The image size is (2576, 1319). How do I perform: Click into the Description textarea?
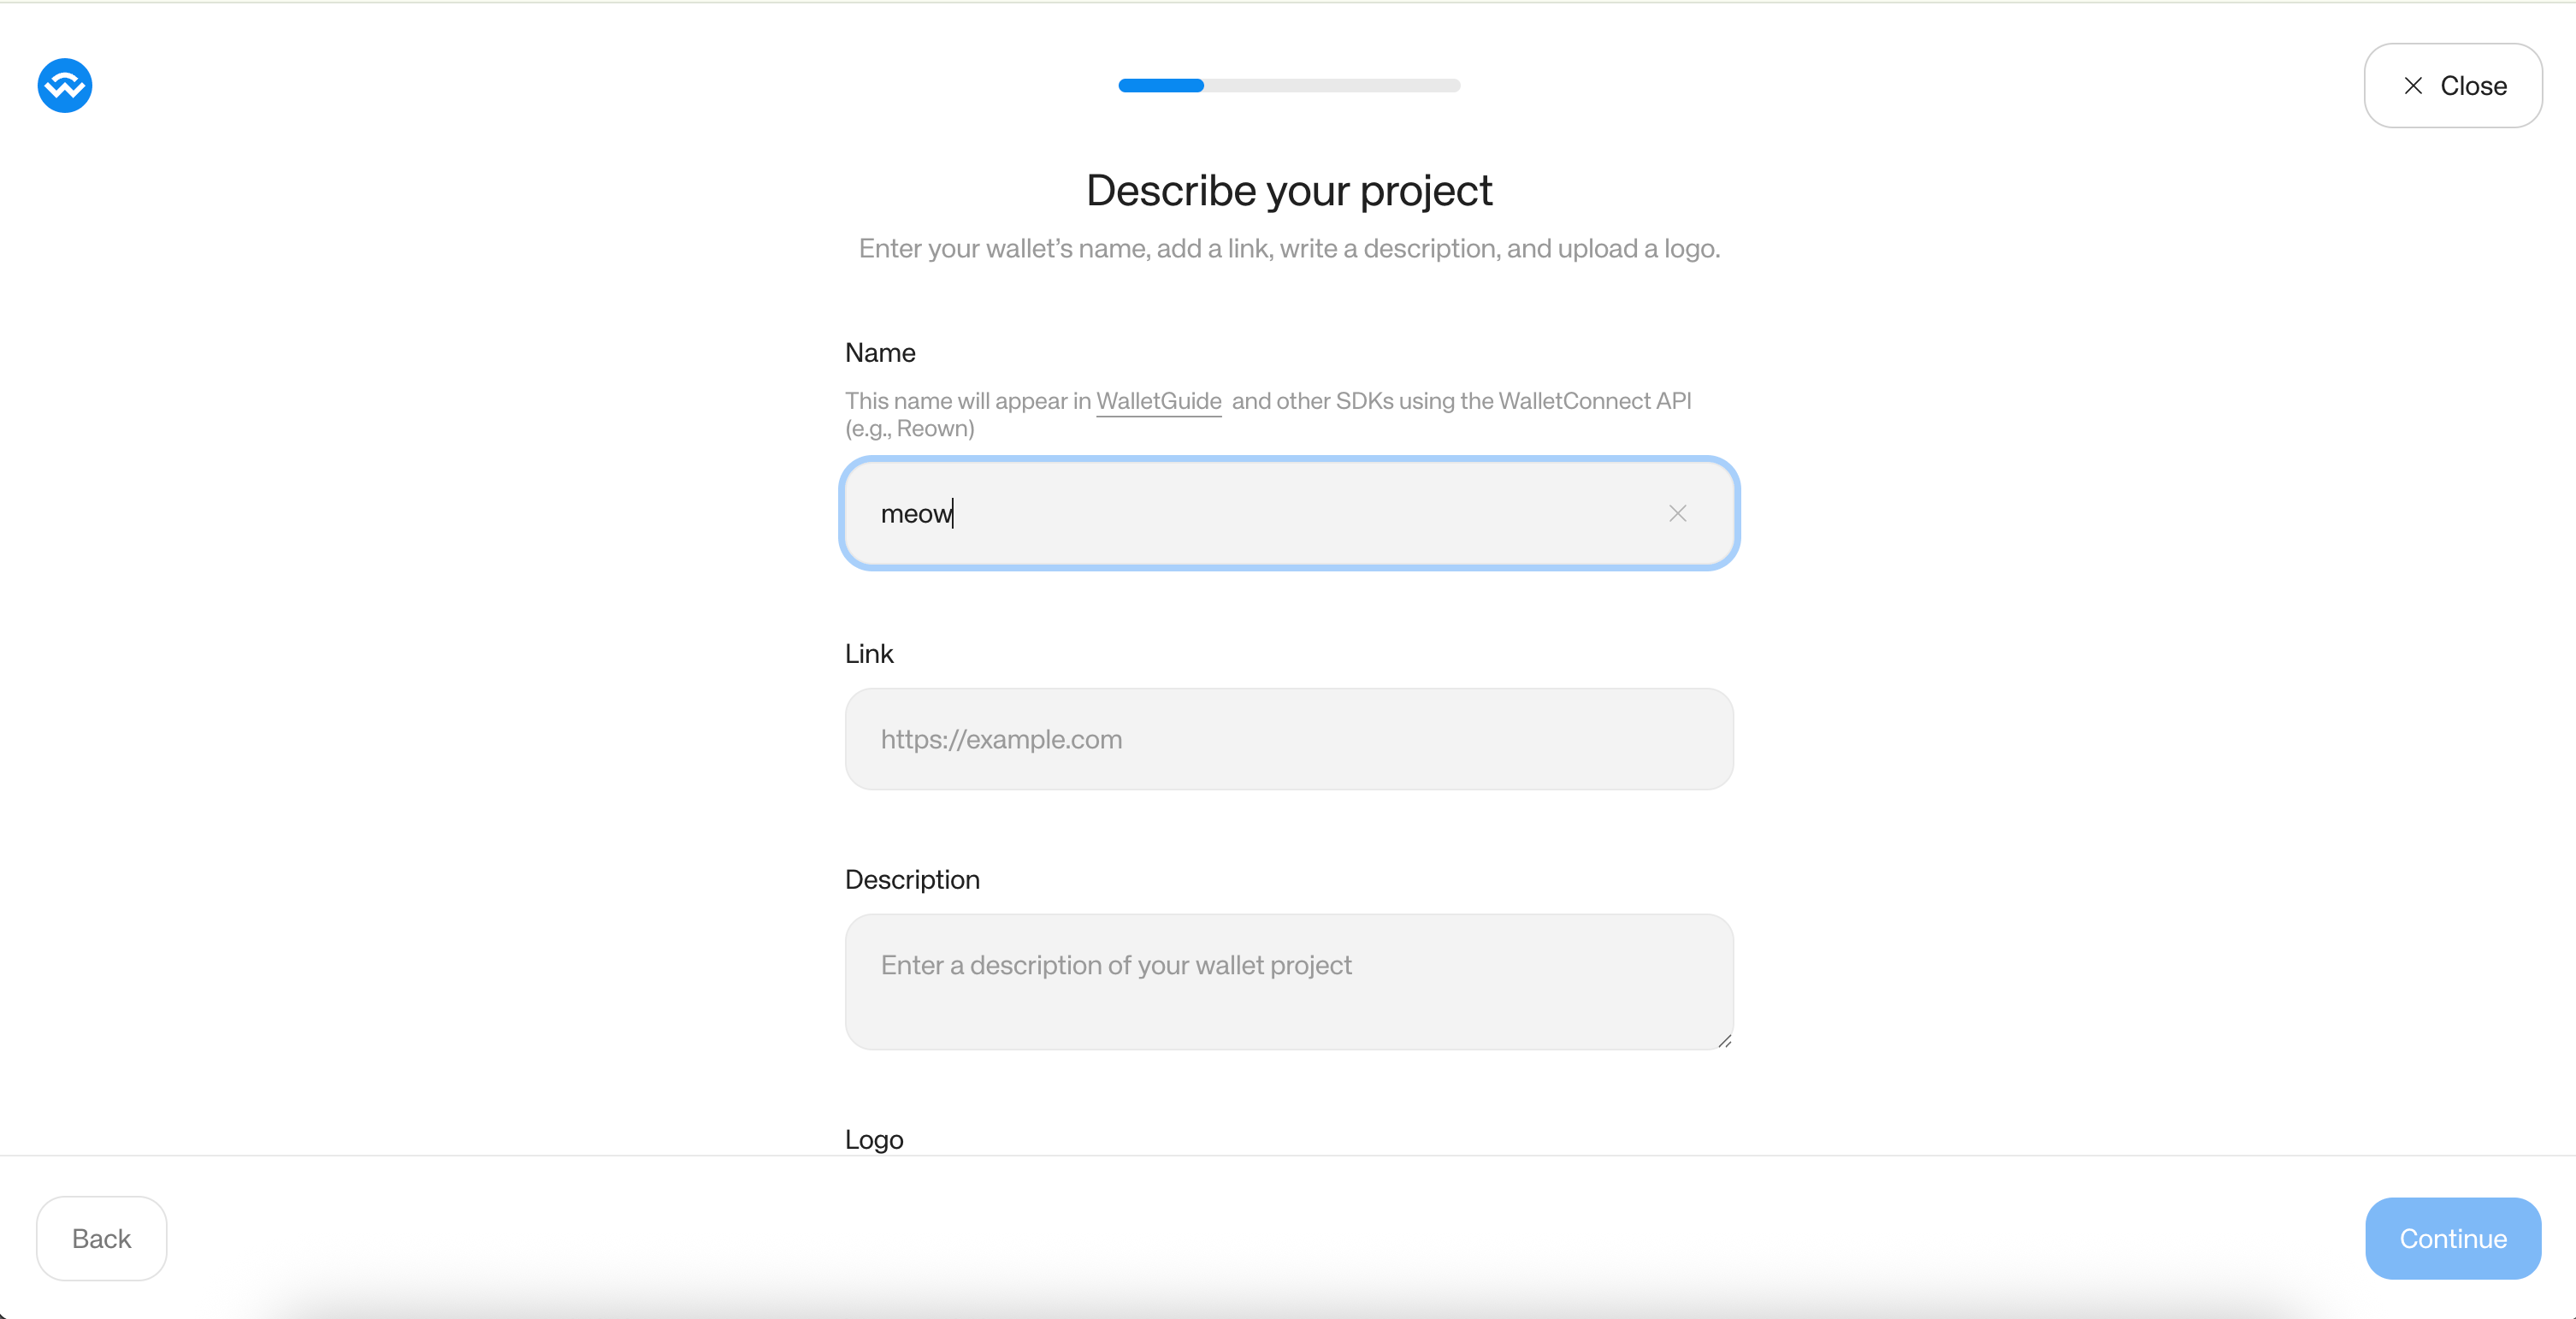(x=1289, y=981)
